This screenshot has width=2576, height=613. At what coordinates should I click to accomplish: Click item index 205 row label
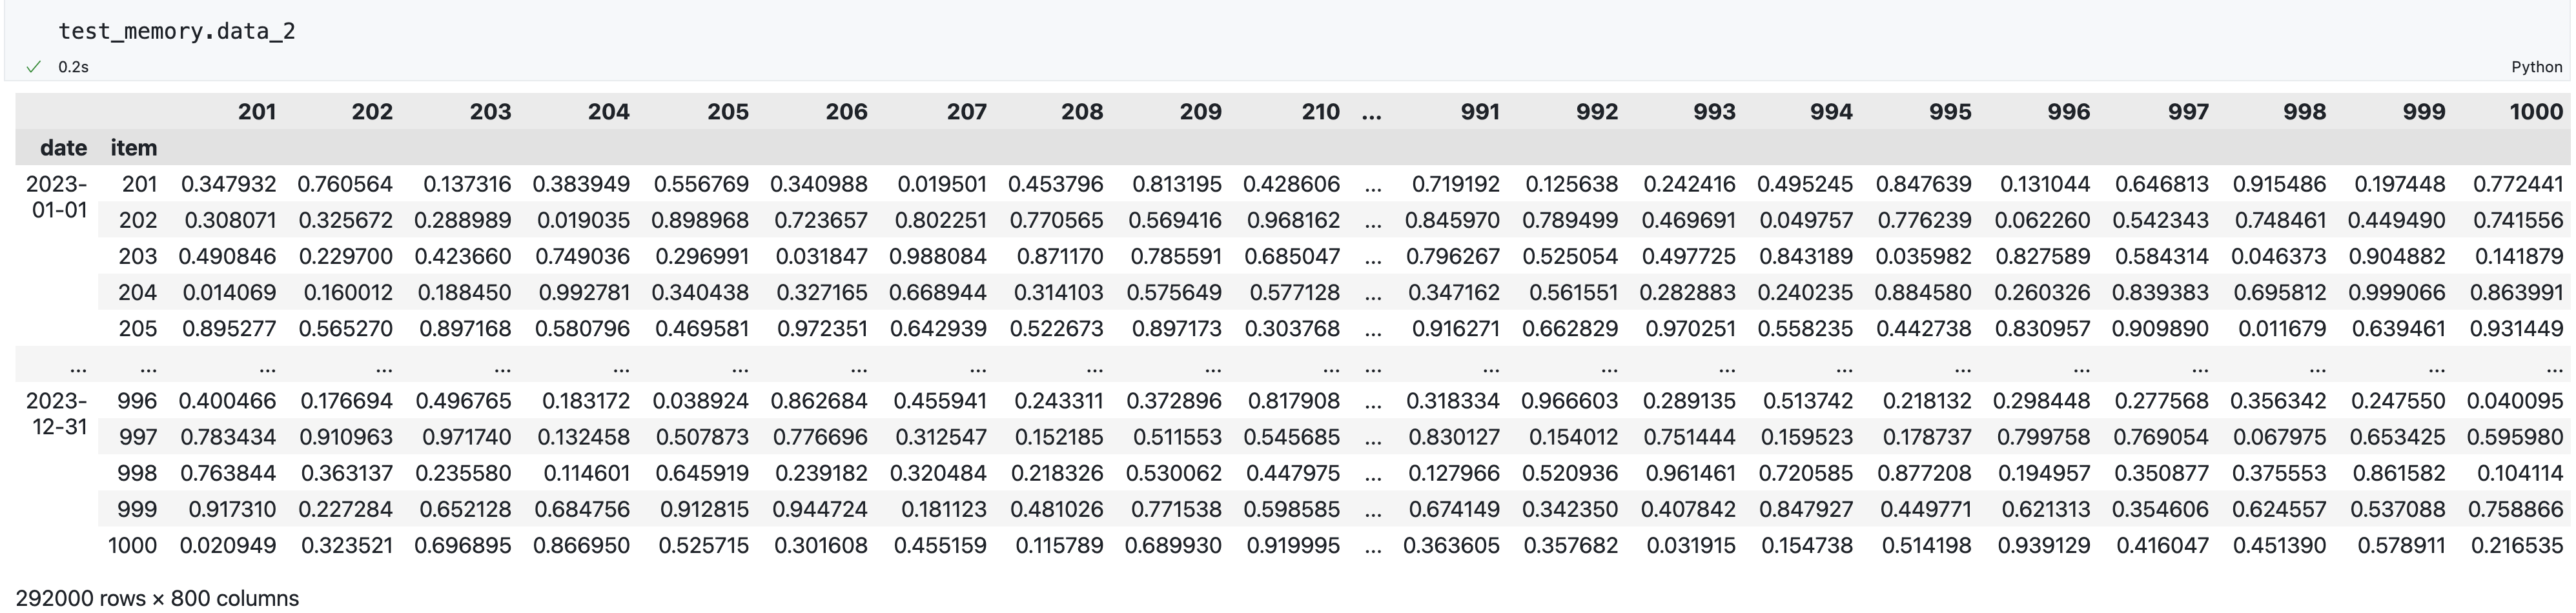coord(137,329)
